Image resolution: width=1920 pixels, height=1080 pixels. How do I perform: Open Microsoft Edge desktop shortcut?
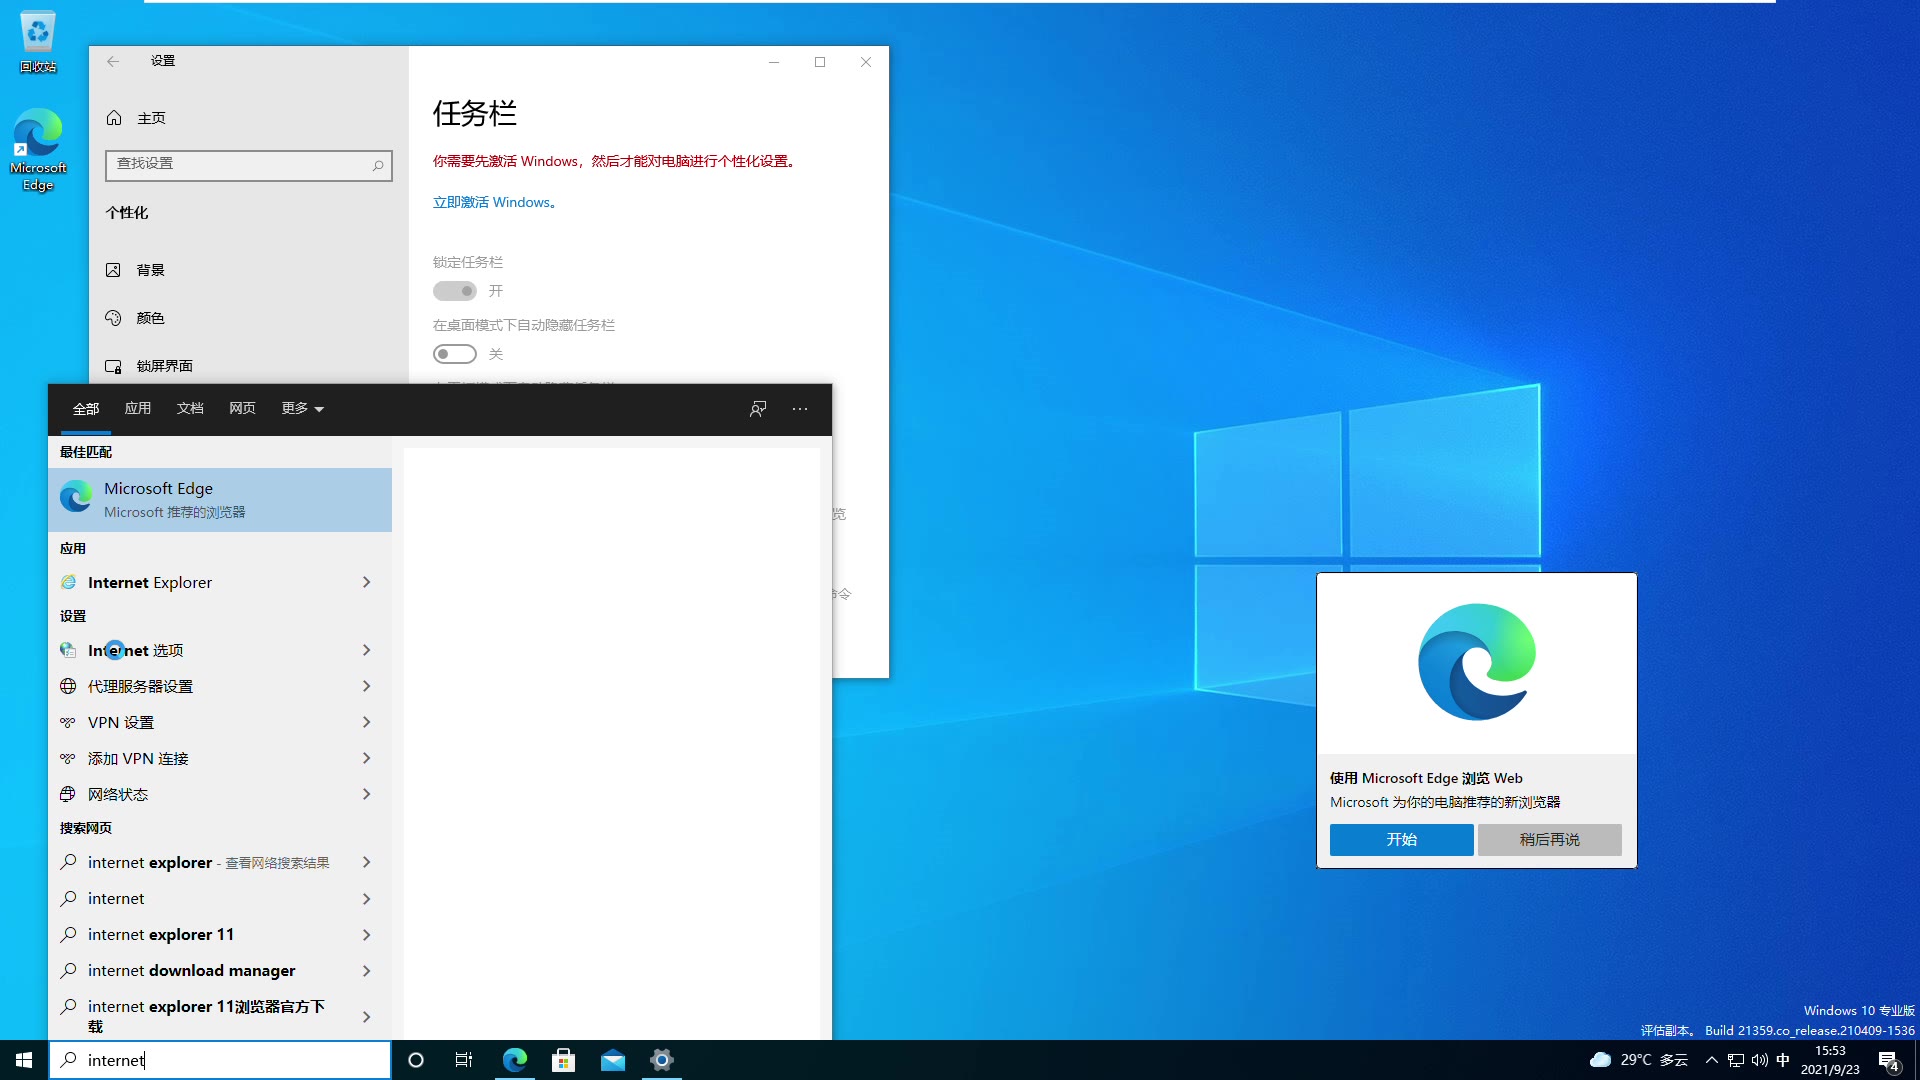(x=38, y=150)
